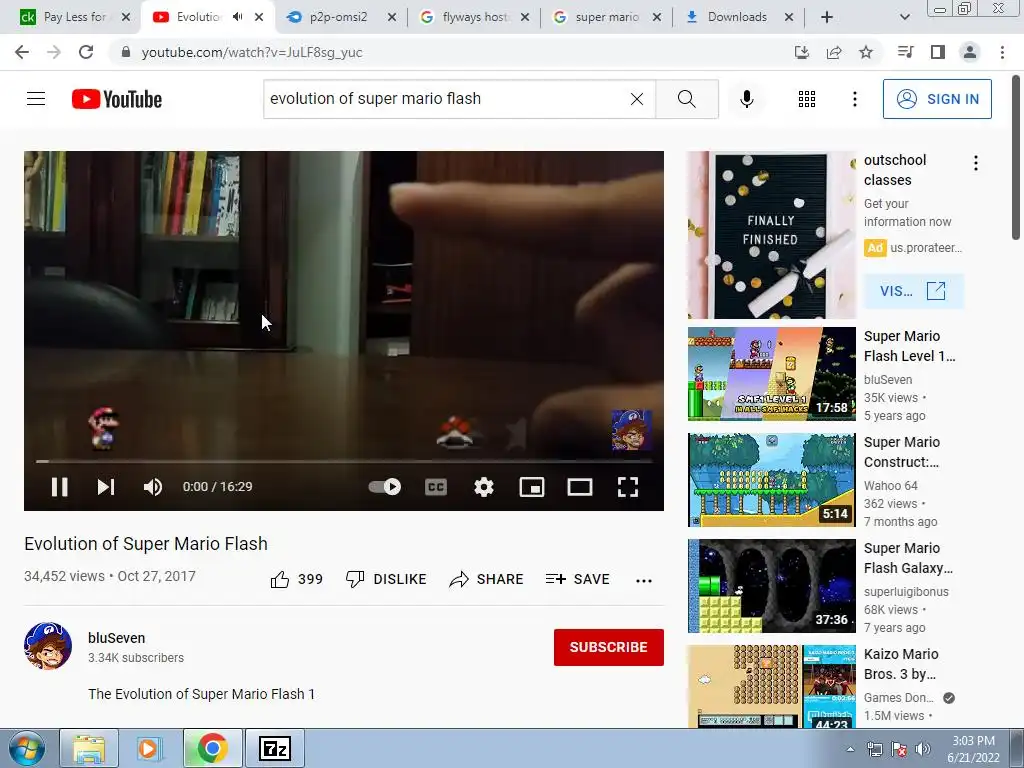1024x768 pixels.
Task: Visit the outschool classes ad site
Action: pos(913,291)
